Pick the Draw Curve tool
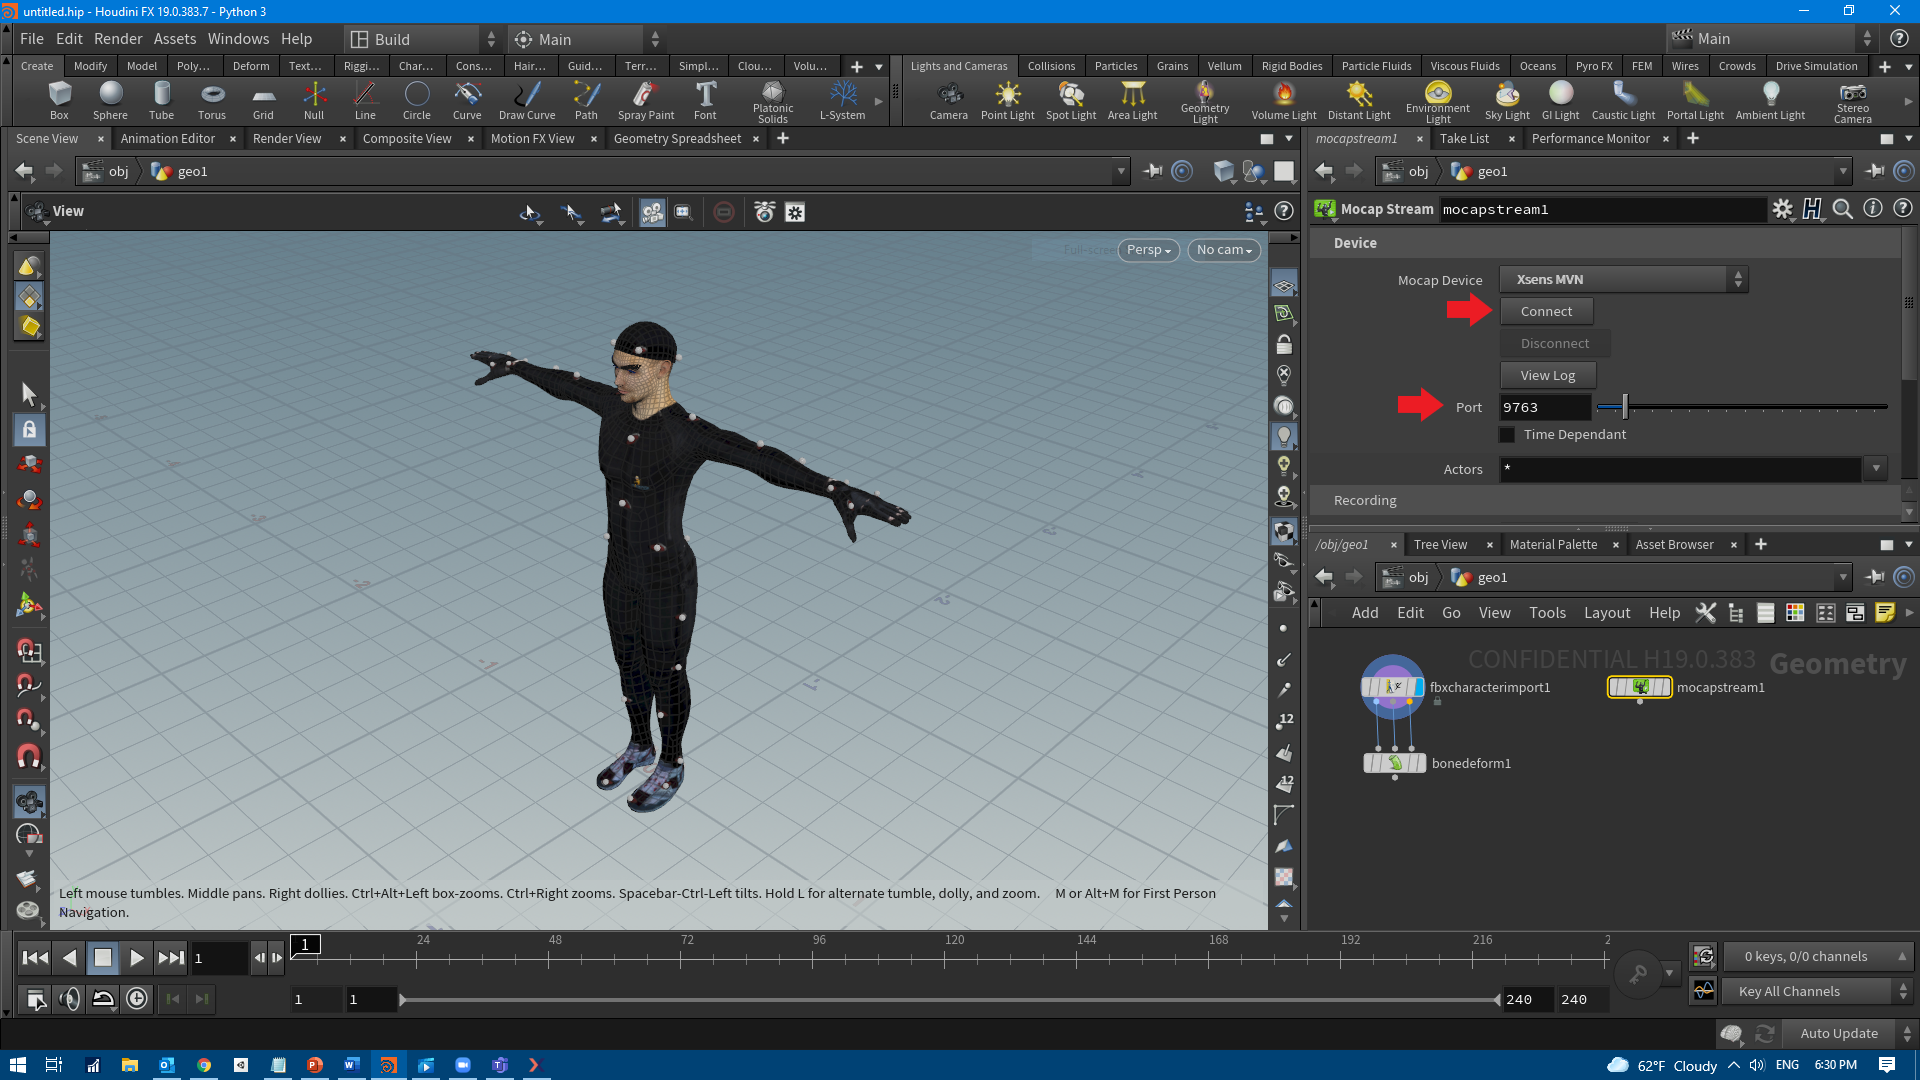The width and height of the screenshot is (1920, 1080). (527, 101)
